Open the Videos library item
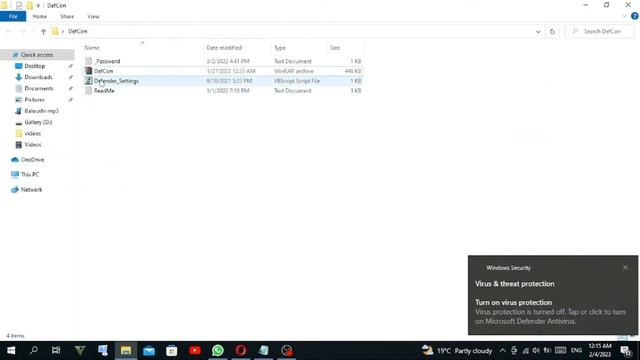Screen dimensions: 640x360 33,145
